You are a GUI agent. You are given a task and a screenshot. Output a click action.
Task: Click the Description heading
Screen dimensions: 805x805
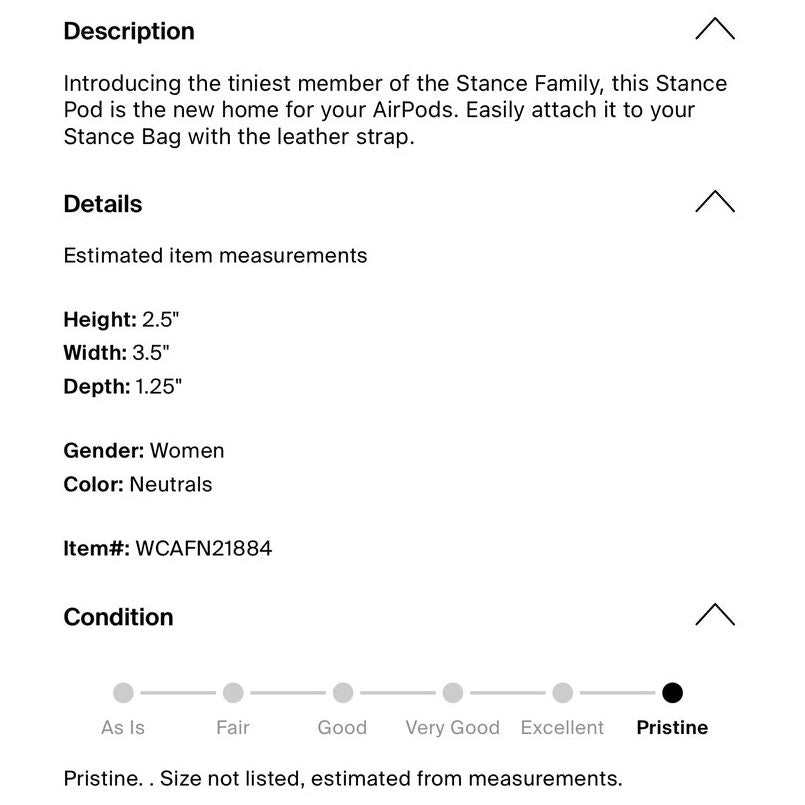[x=129, y=31]
